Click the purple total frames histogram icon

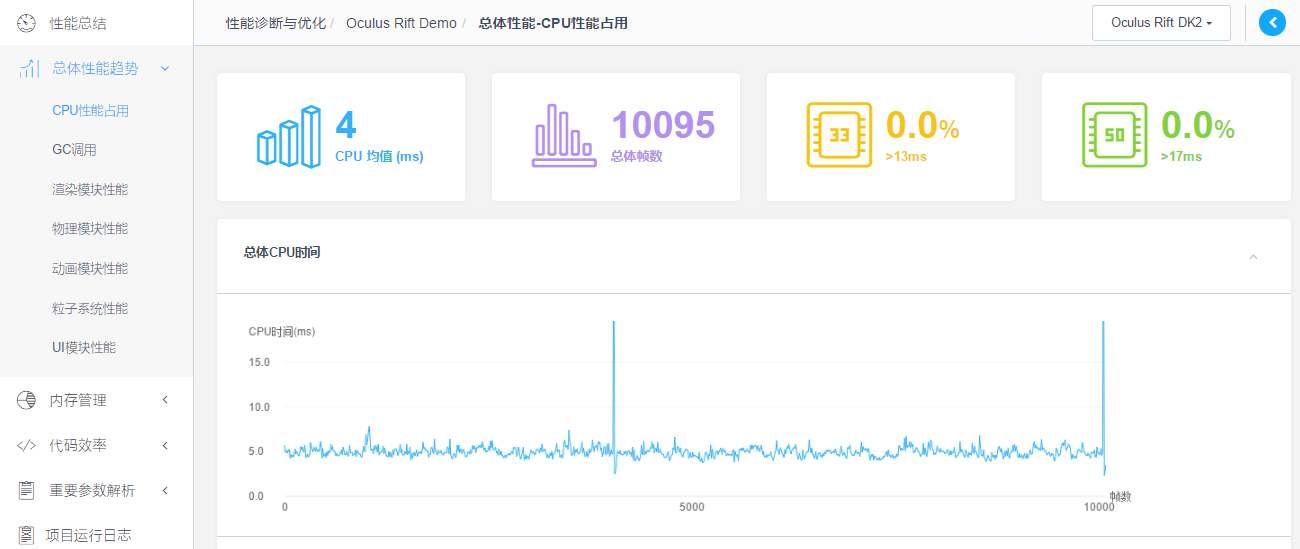[x=564, y=136]
